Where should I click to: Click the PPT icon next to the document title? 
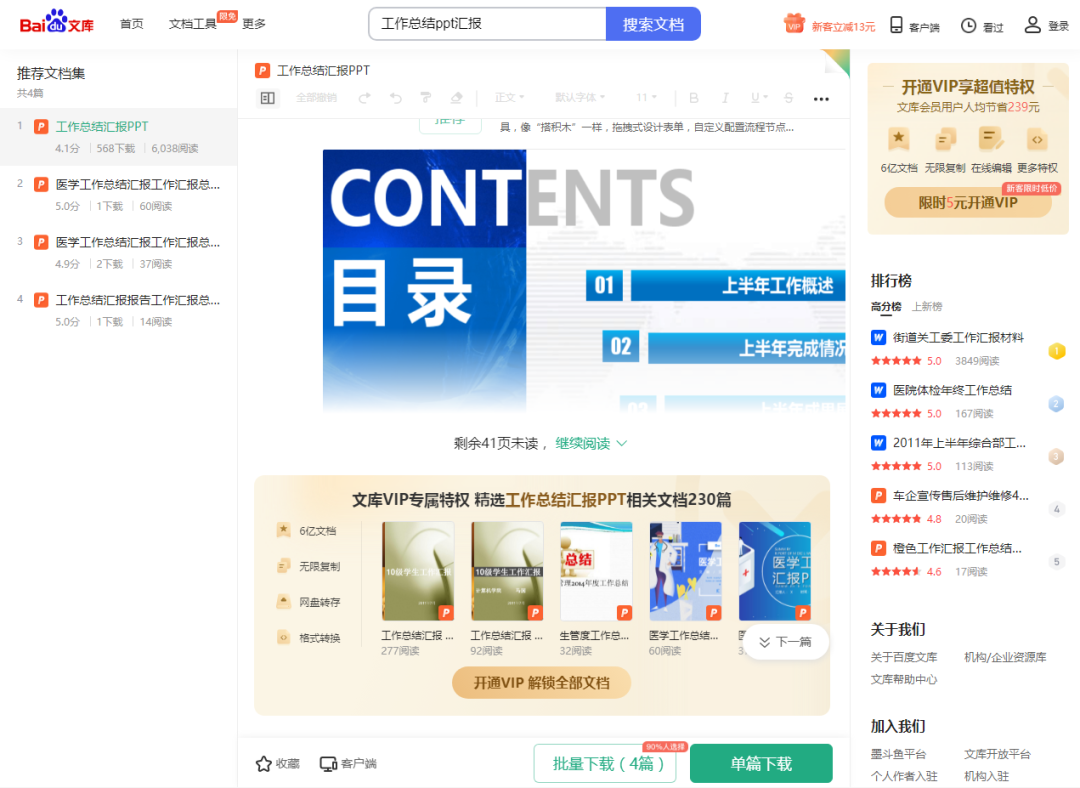(262, 70)
